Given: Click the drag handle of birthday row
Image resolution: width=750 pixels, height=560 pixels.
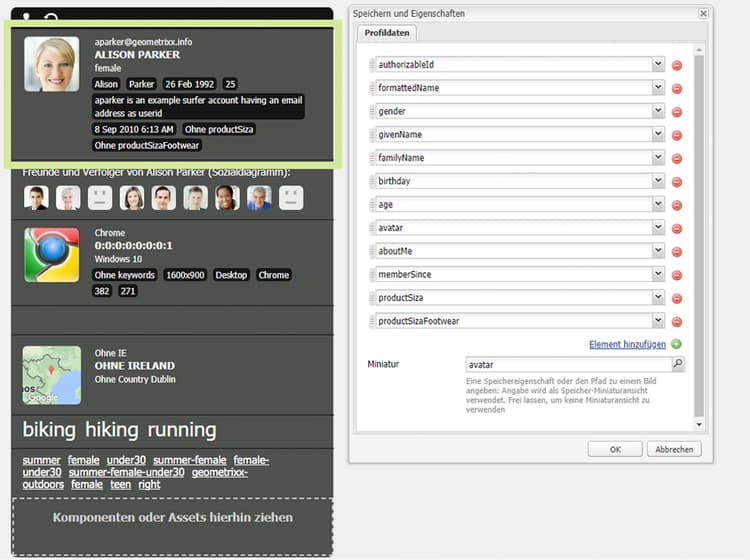Looking at the screenshot, I should tap(372, 181).
